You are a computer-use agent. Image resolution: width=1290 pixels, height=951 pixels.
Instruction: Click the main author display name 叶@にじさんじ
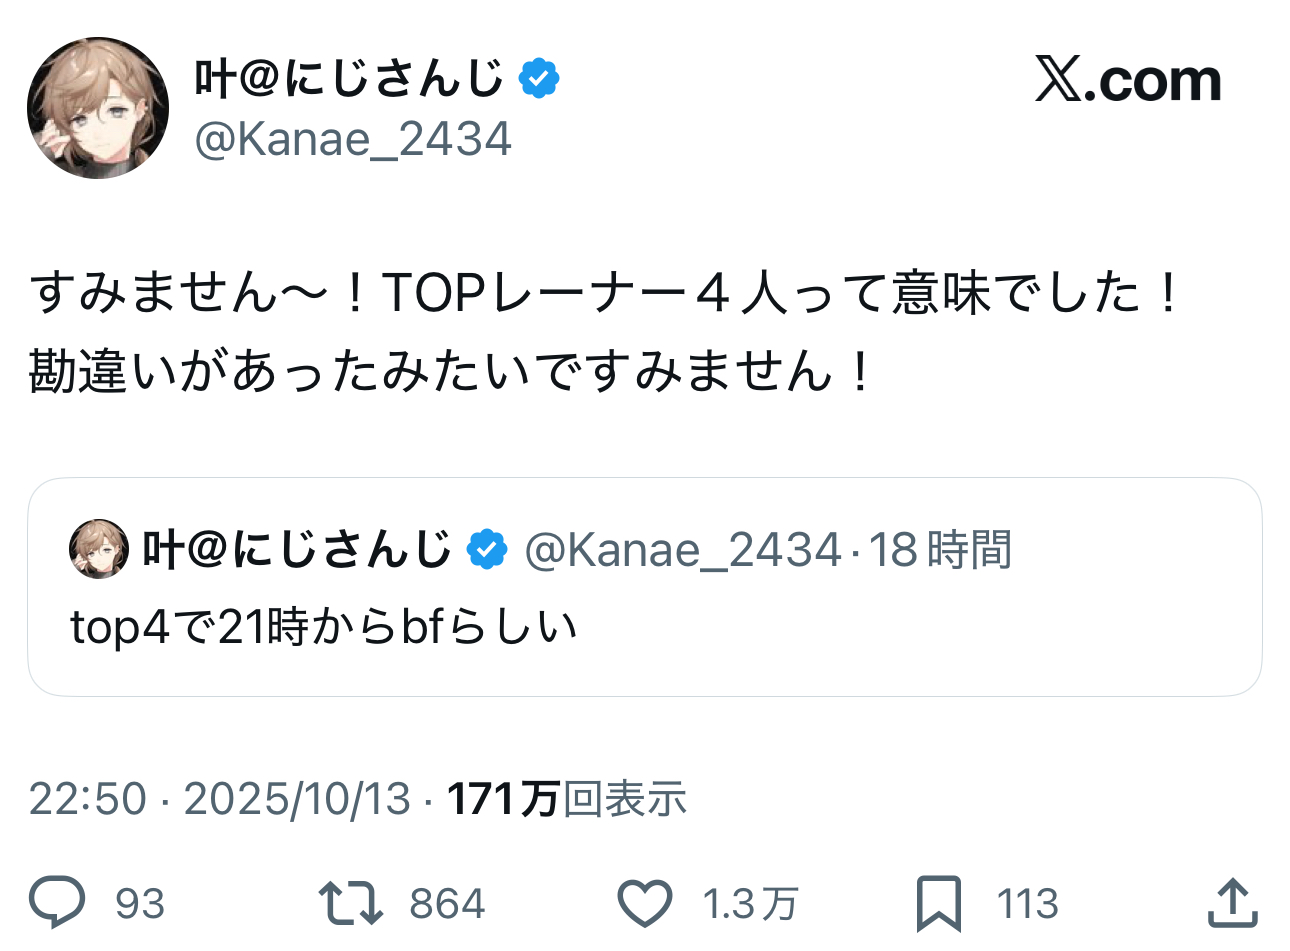click(x=349, y=78)
